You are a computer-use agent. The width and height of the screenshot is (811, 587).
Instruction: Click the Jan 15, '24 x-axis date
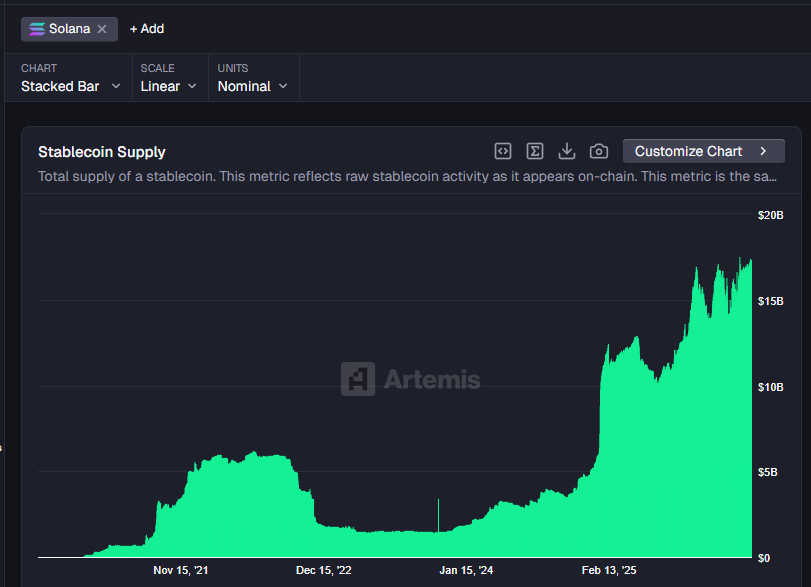click(x=466, y=570)
